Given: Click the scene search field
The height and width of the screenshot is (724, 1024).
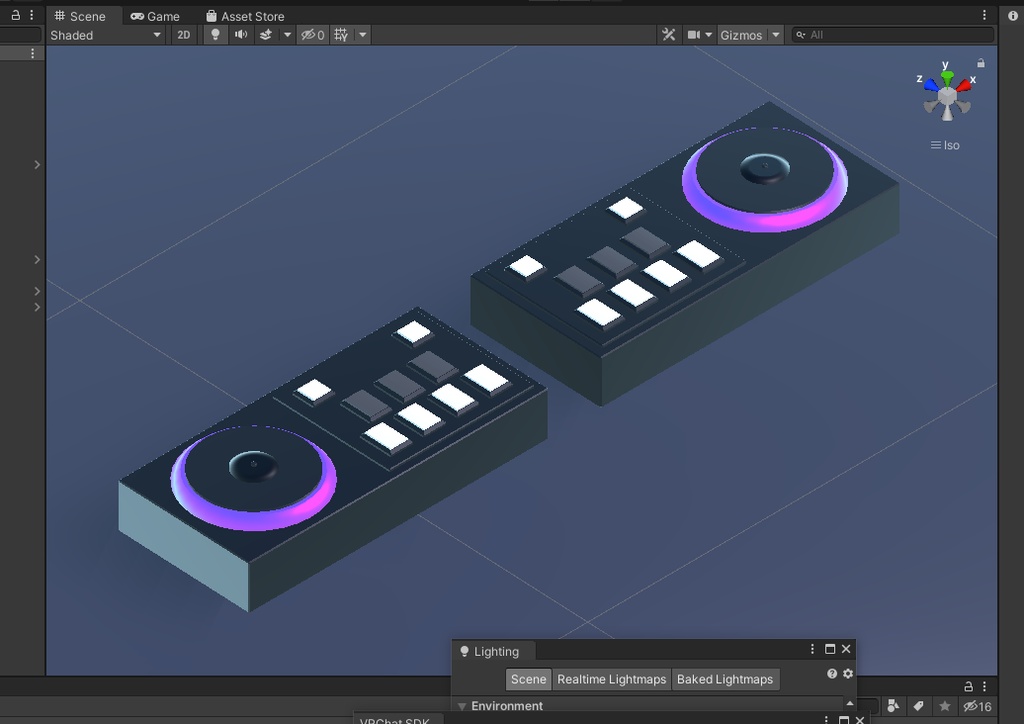Looking at the screenshot, I should pos(893,35).
